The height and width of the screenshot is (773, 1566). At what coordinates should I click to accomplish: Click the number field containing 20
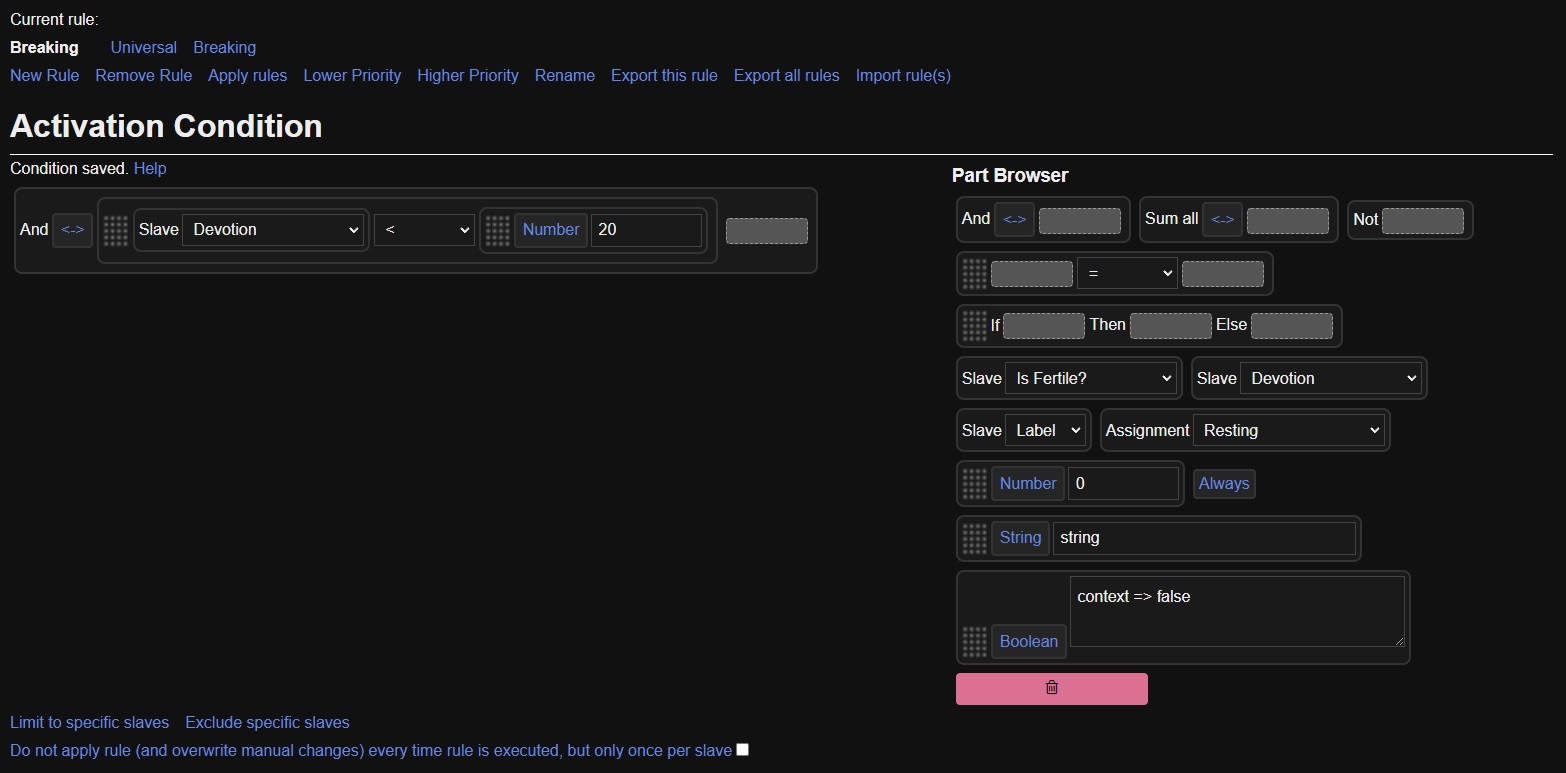tap(646, 230)
